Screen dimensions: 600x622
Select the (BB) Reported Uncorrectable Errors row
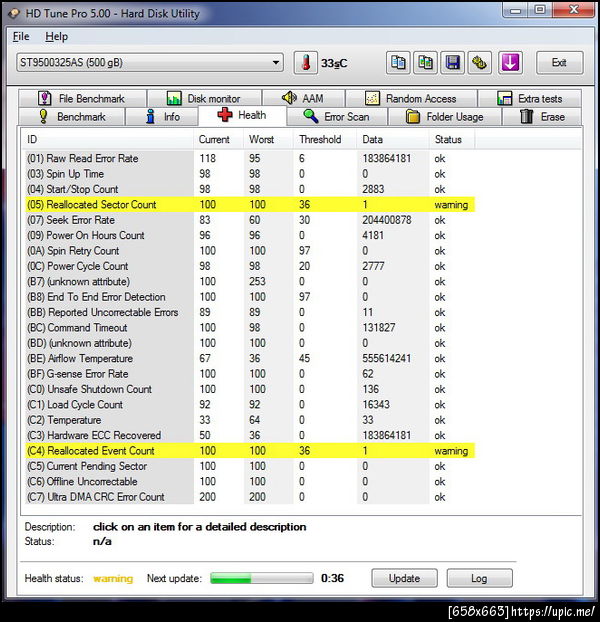point(250,312)
